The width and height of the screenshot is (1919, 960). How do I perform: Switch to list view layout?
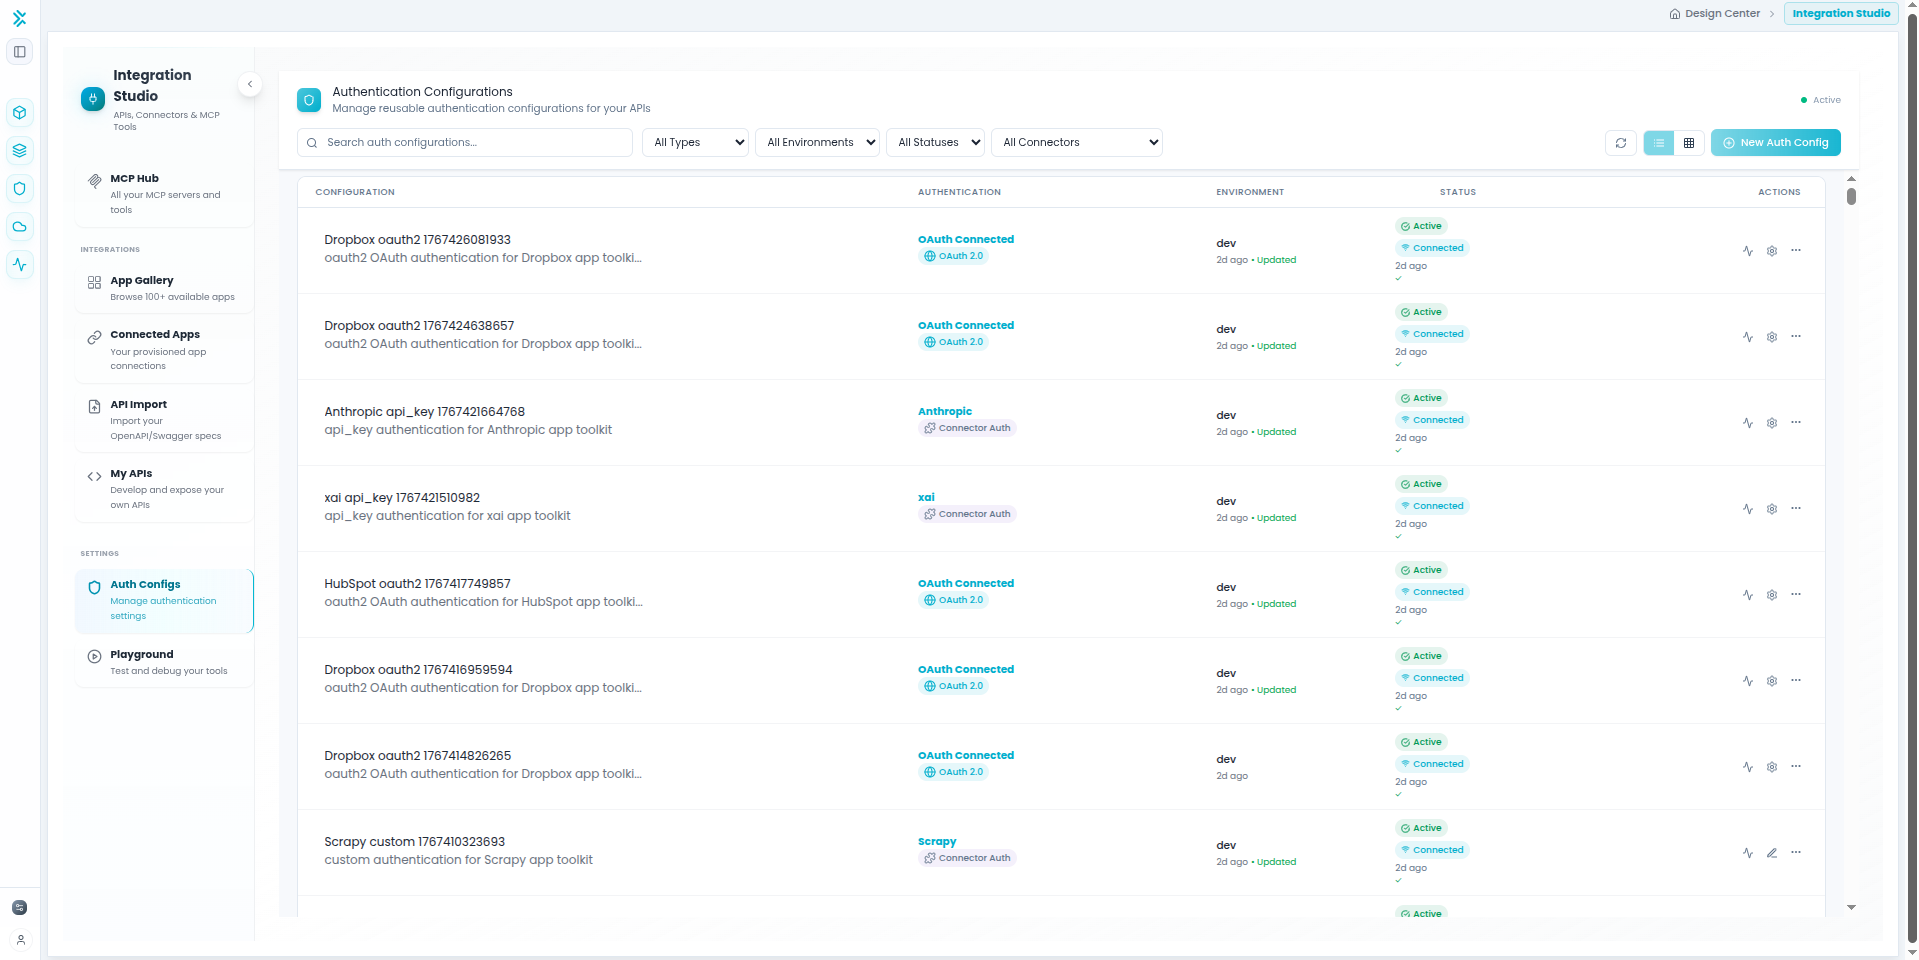tap(1658, 143)
